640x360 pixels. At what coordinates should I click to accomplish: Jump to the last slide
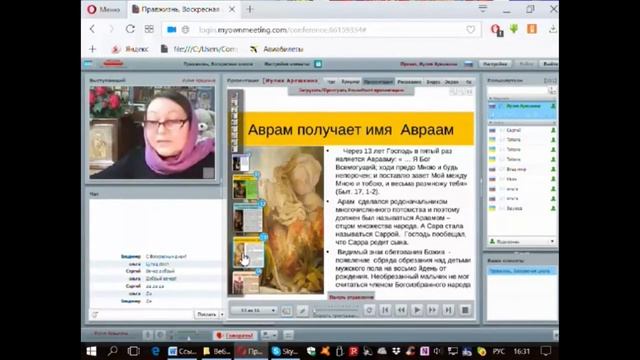[x=448, y=310]
